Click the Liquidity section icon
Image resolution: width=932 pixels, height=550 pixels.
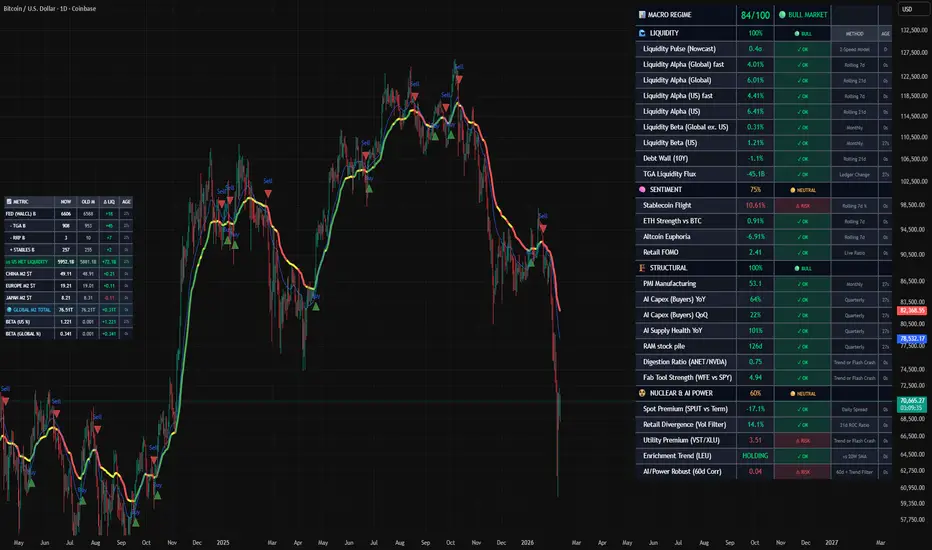(x=642, y=33)
